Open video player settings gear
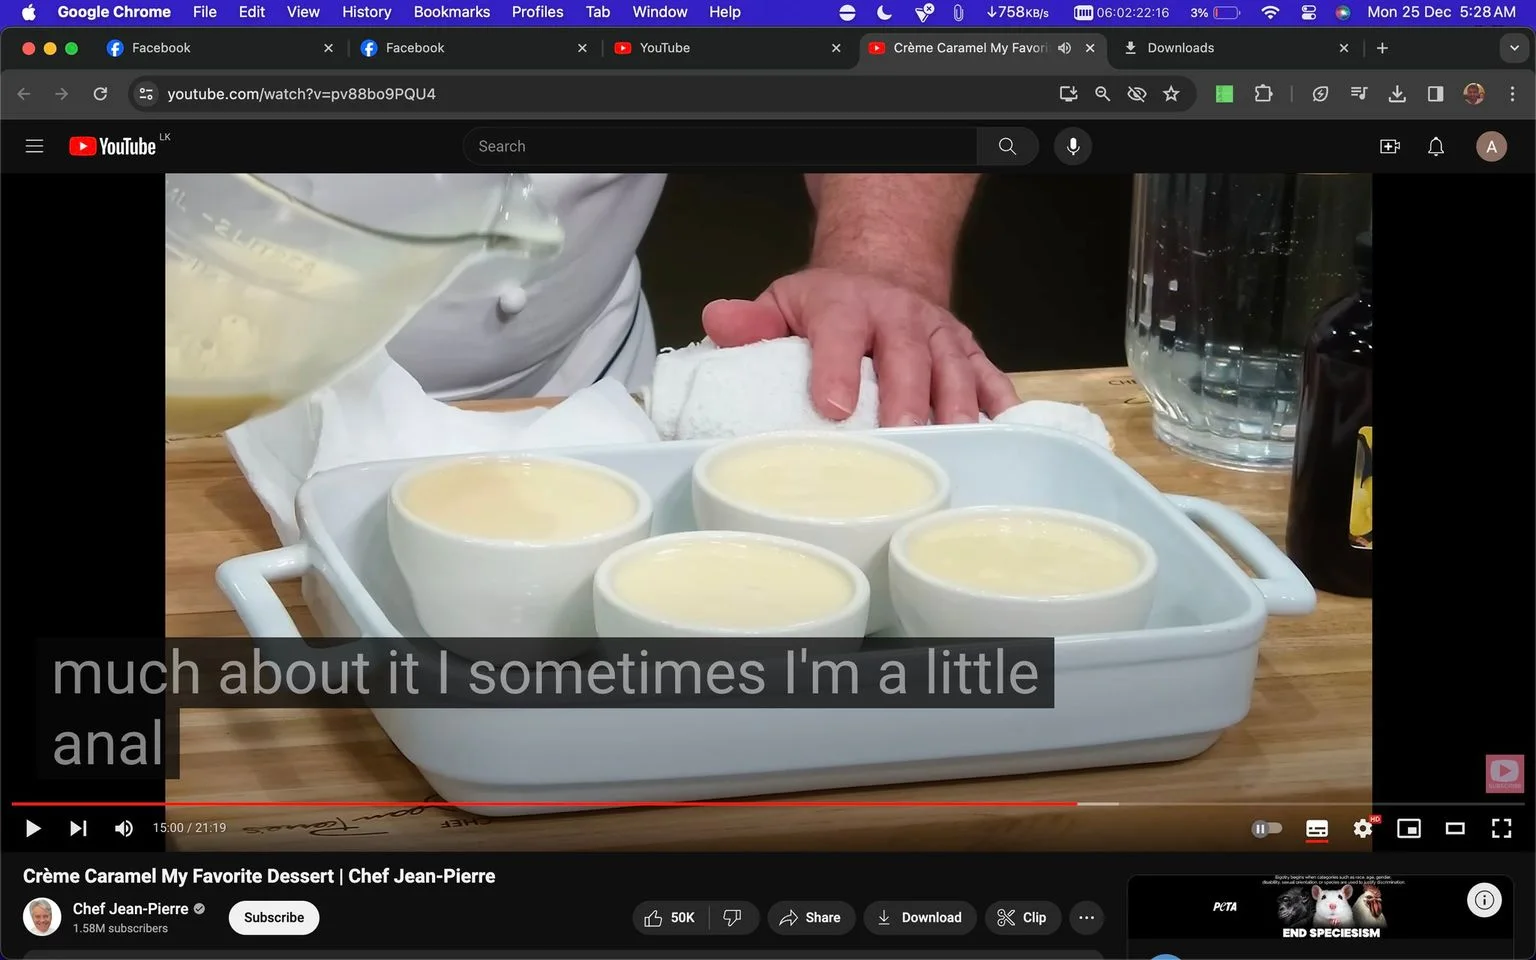This screenshot has height=960, width=1536. click(x=1363, y=828)
